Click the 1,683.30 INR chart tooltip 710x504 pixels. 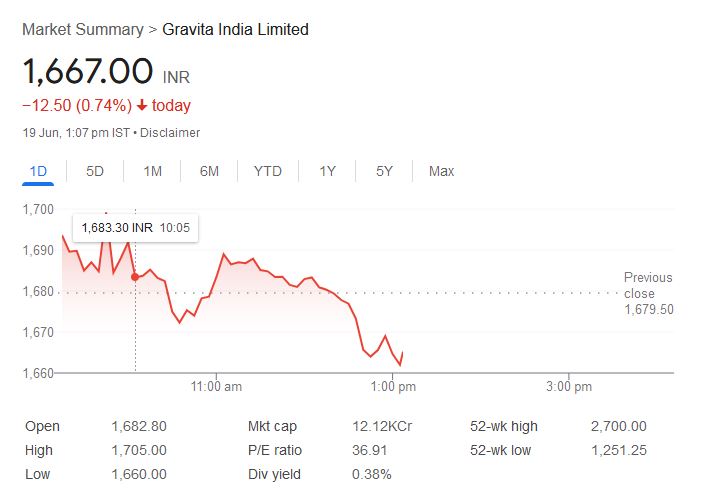[x=134, y=228]
